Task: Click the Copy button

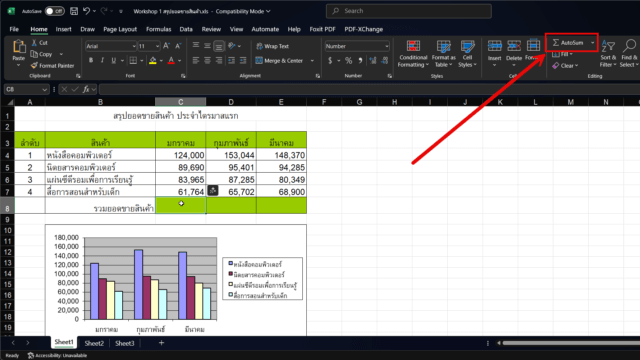Action: (x=42, y=54)
